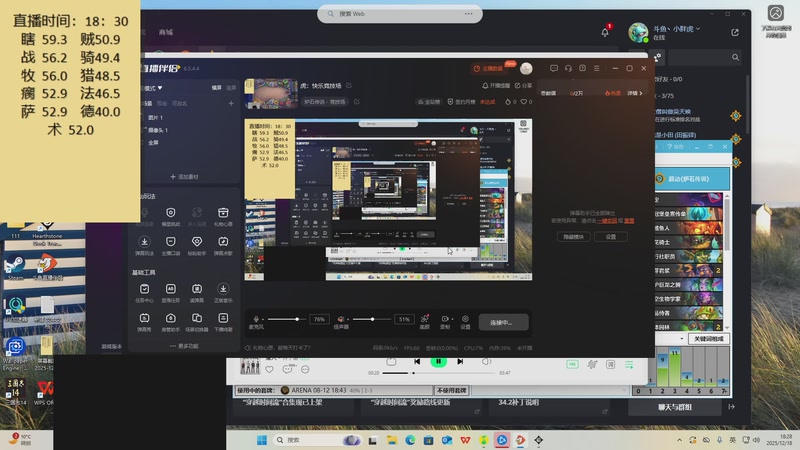Open 主播口袋 tool icon

[170, 245]
